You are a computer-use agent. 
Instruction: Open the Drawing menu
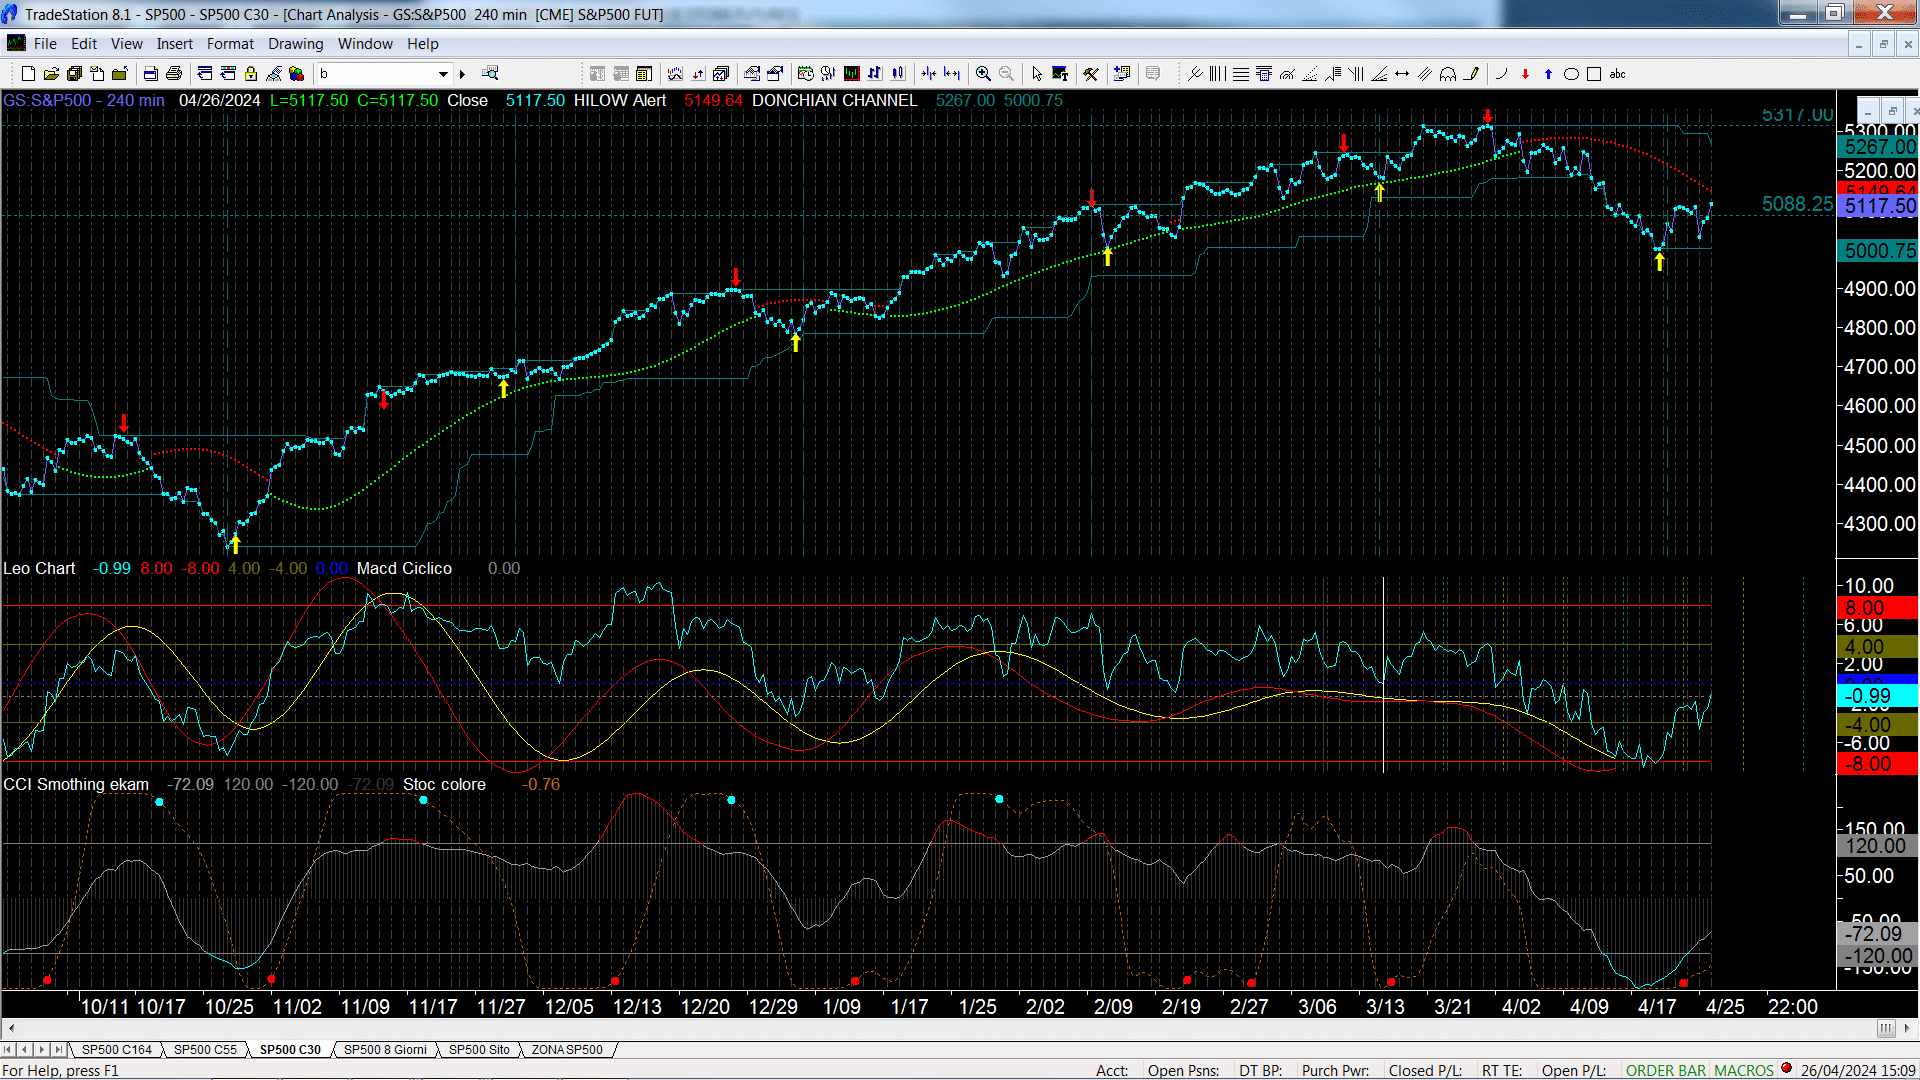(296, 44)
